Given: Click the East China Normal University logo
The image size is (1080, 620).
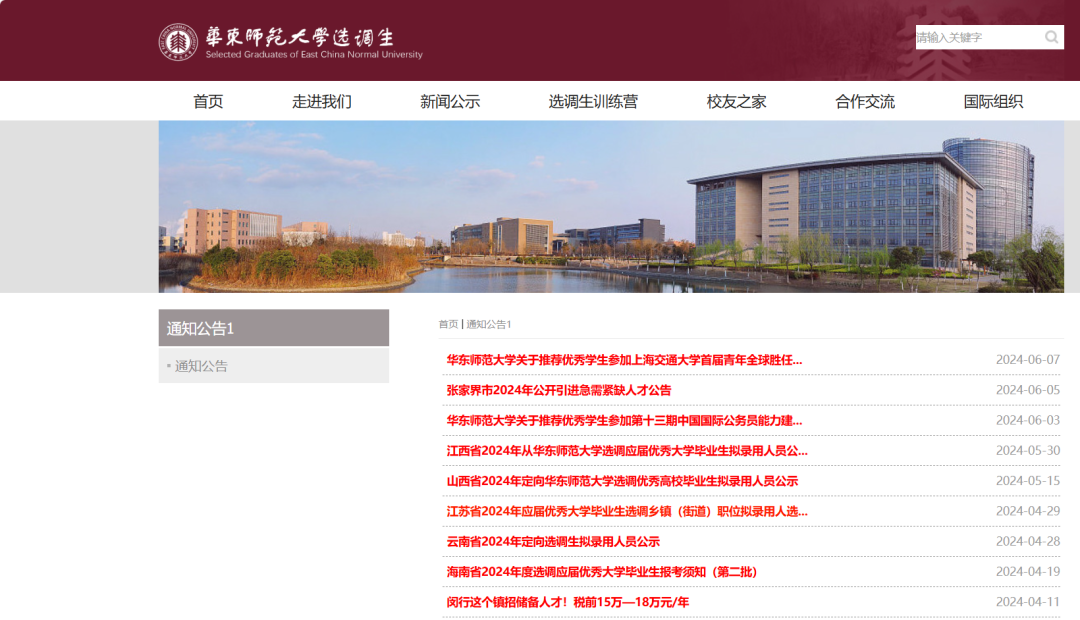Looking at the screenshot, I should 178,41.
